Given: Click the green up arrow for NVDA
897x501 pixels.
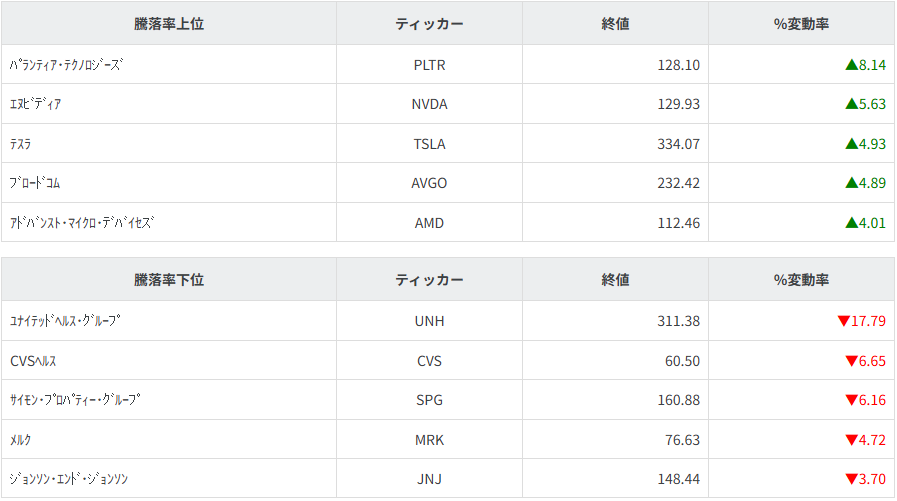Looking at the screenshot, I should 851,104.
